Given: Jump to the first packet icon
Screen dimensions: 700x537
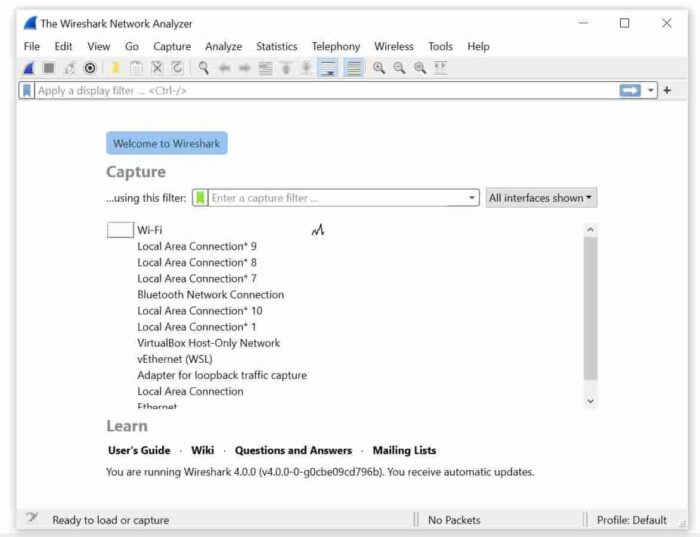Looking at the screenshot, I should click(286, 68).
